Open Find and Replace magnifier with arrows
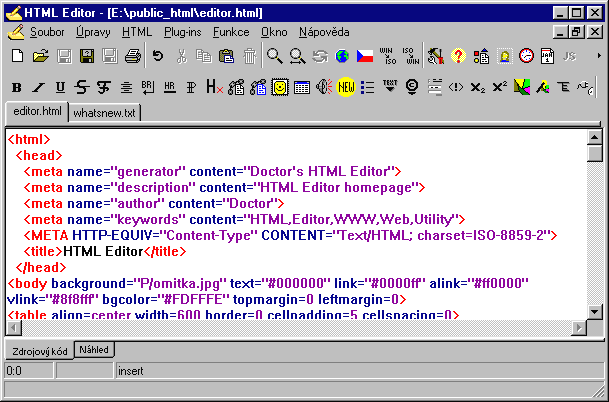The width and height of the screenshot is (609, 402). click(297, 56)
